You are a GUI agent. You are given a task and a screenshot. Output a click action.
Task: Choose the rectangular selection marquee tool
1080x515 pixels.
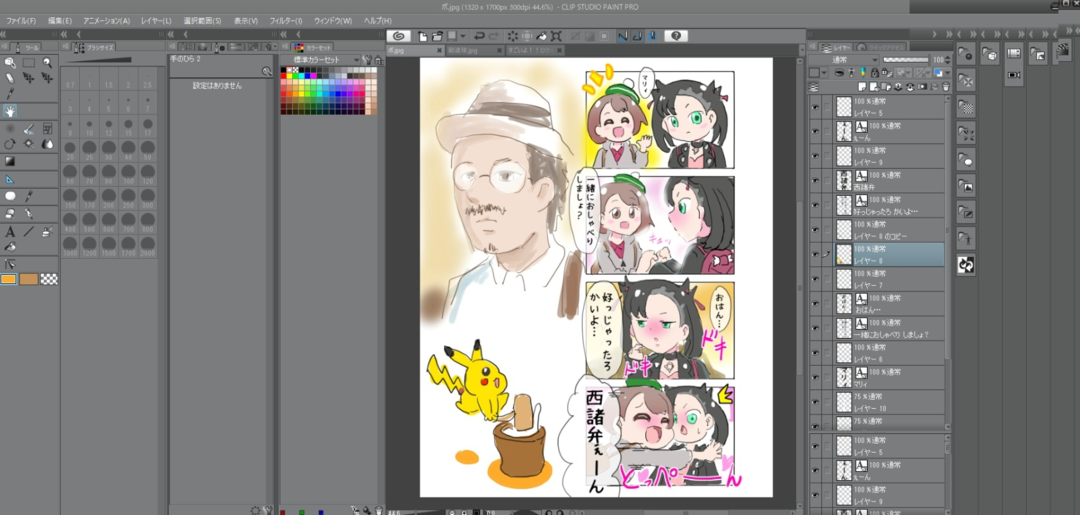(x=29, y=62)
